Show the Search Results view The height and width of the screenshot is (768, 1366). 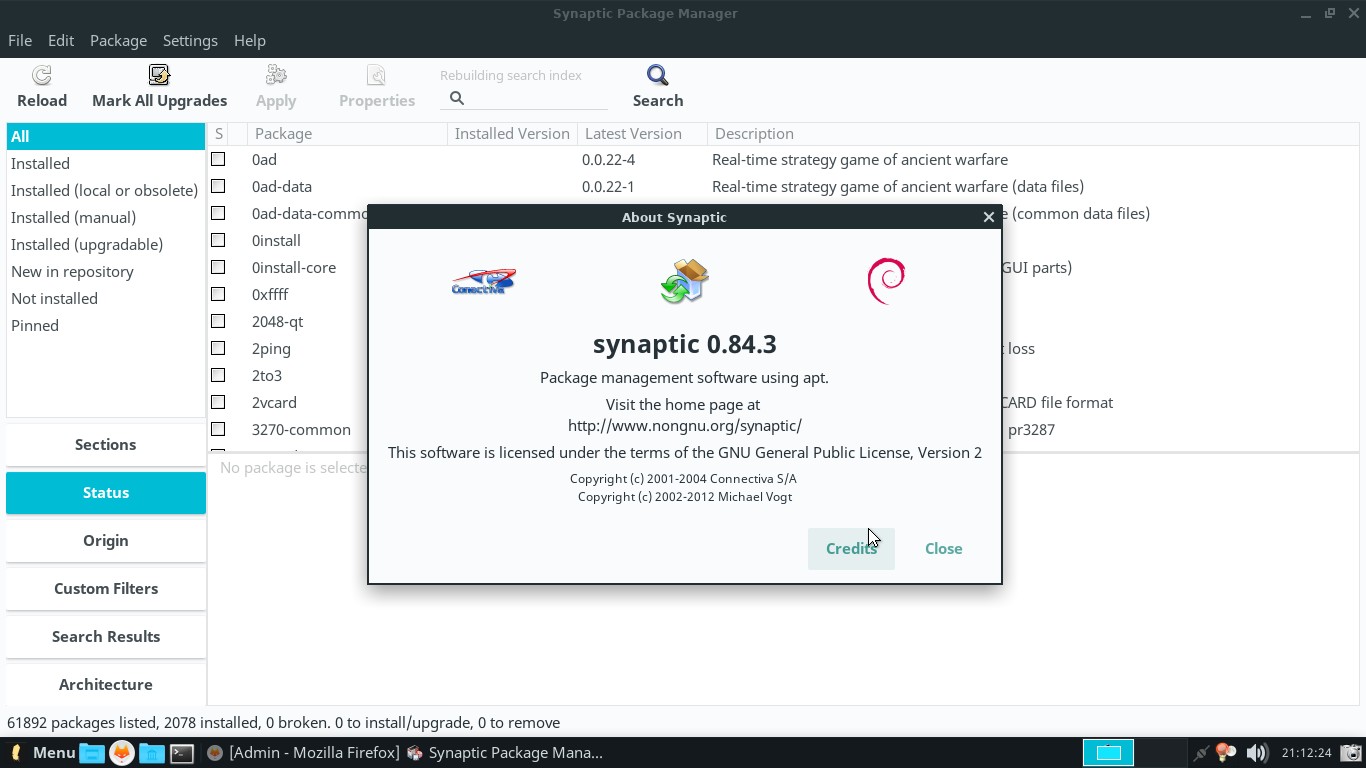(106, 637)
